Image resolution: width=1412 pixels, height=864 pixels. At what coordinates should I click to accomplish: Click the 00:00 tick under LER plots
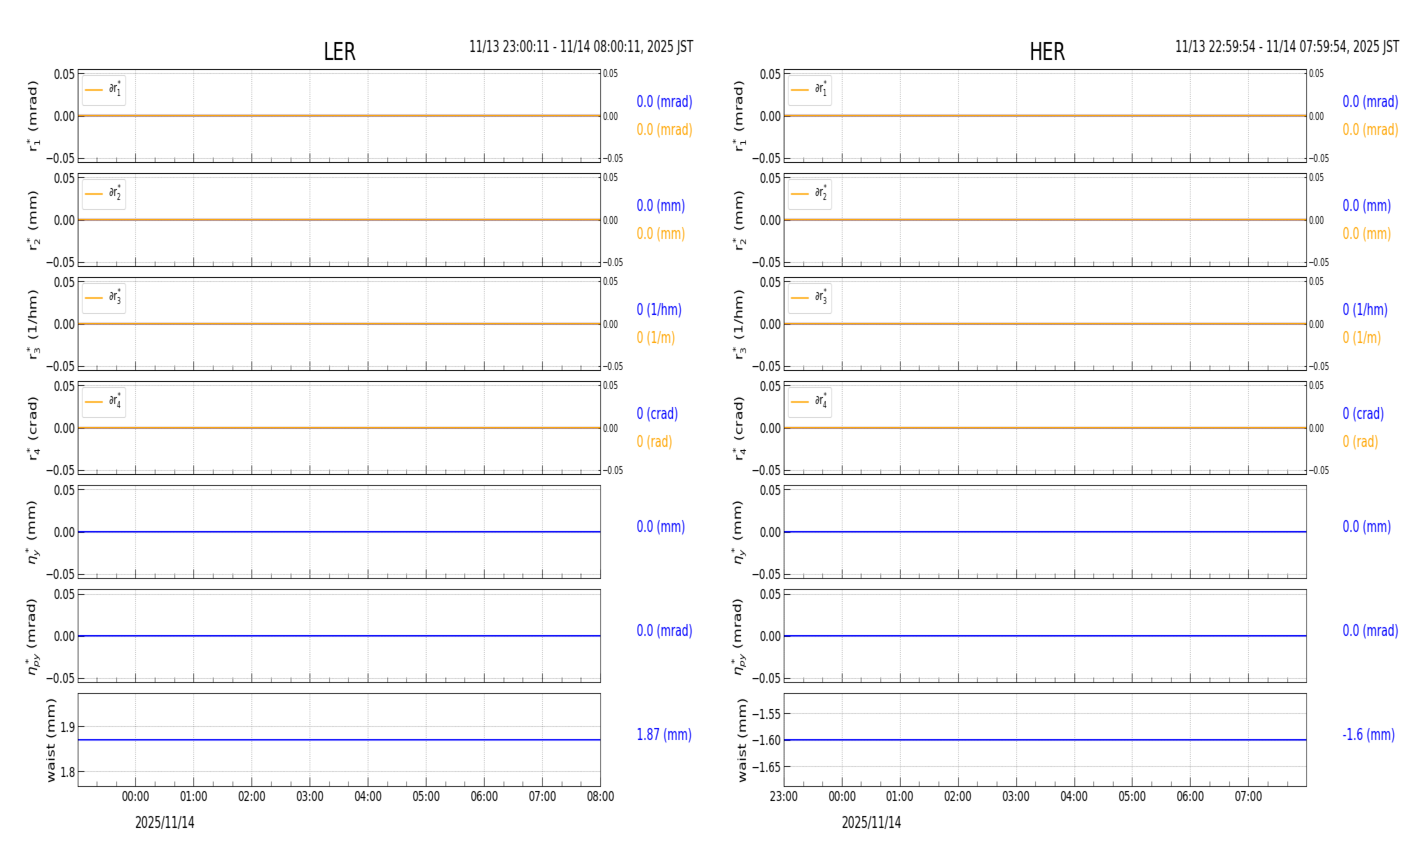(x=136, y=797)
